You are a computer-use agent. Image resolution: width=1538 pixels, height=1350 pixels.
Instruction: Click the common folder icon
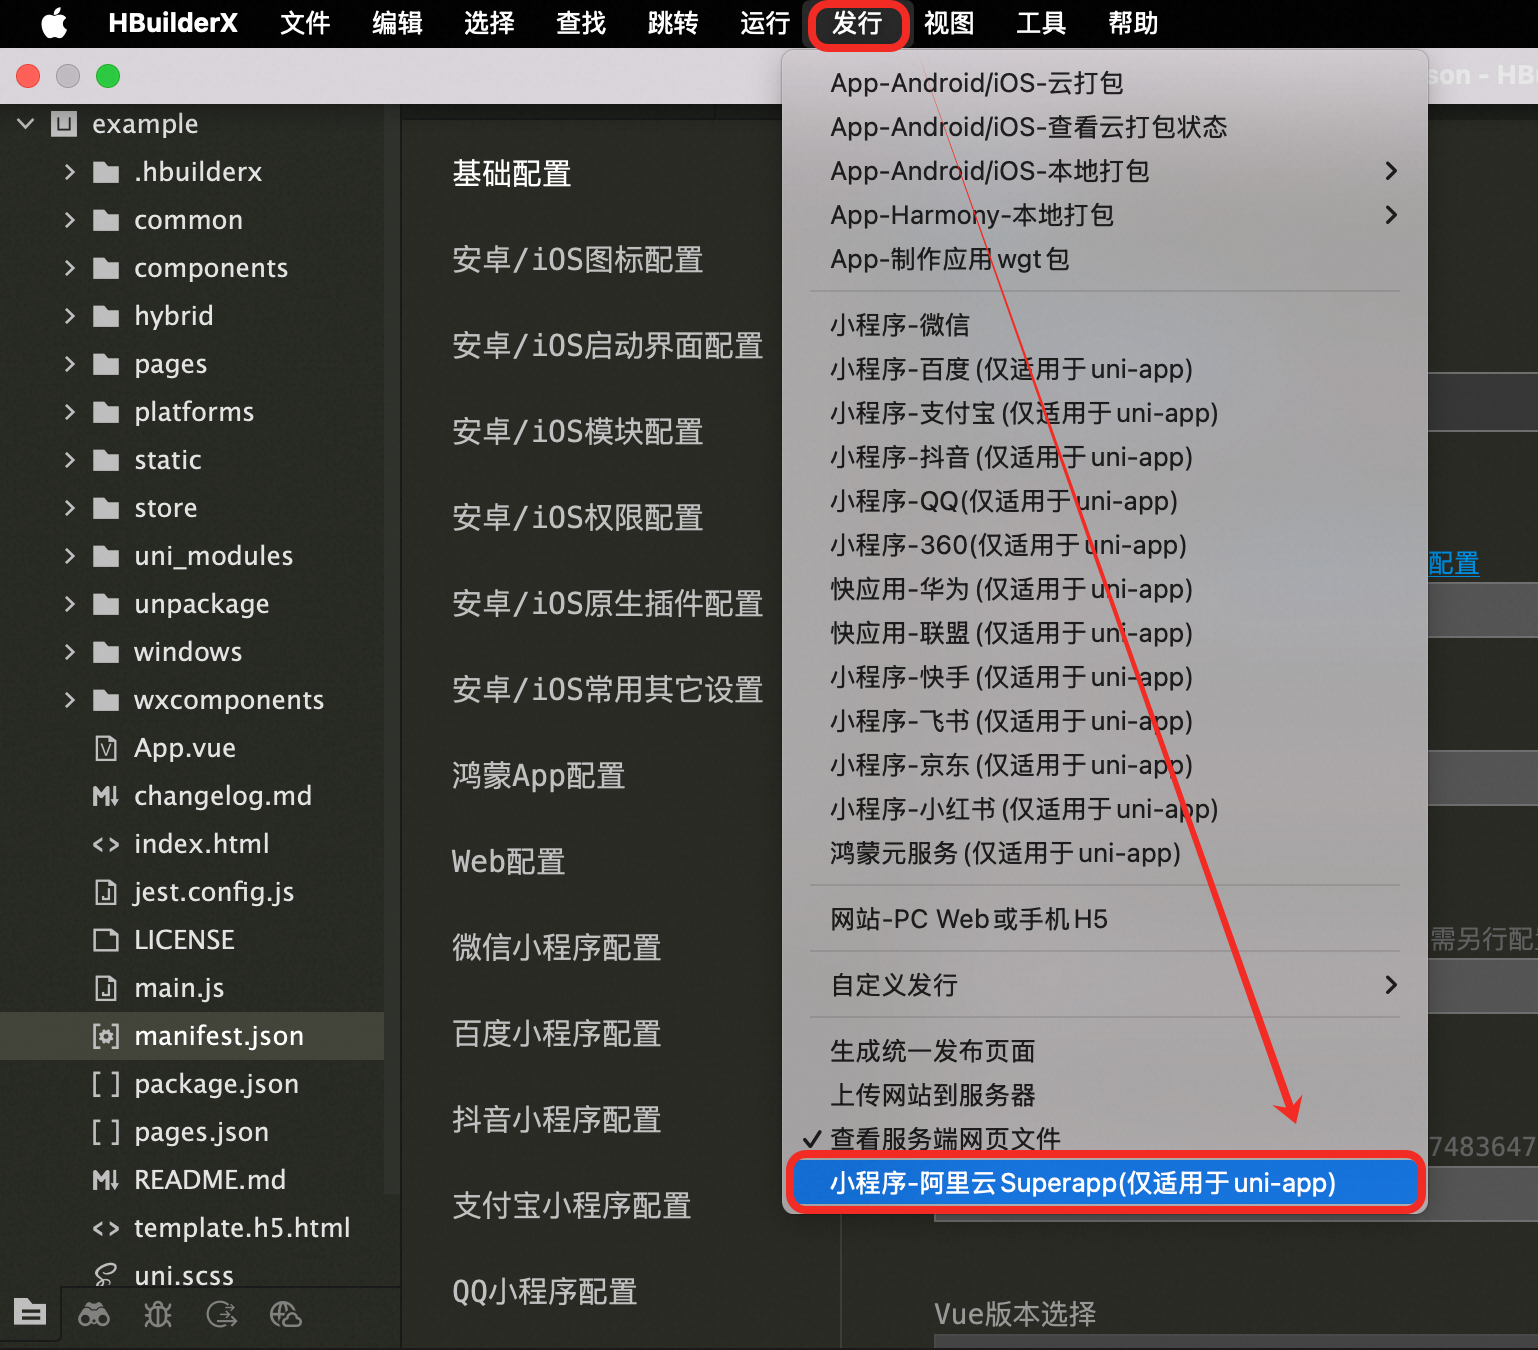pyautogui.click(x=106, y=220)
